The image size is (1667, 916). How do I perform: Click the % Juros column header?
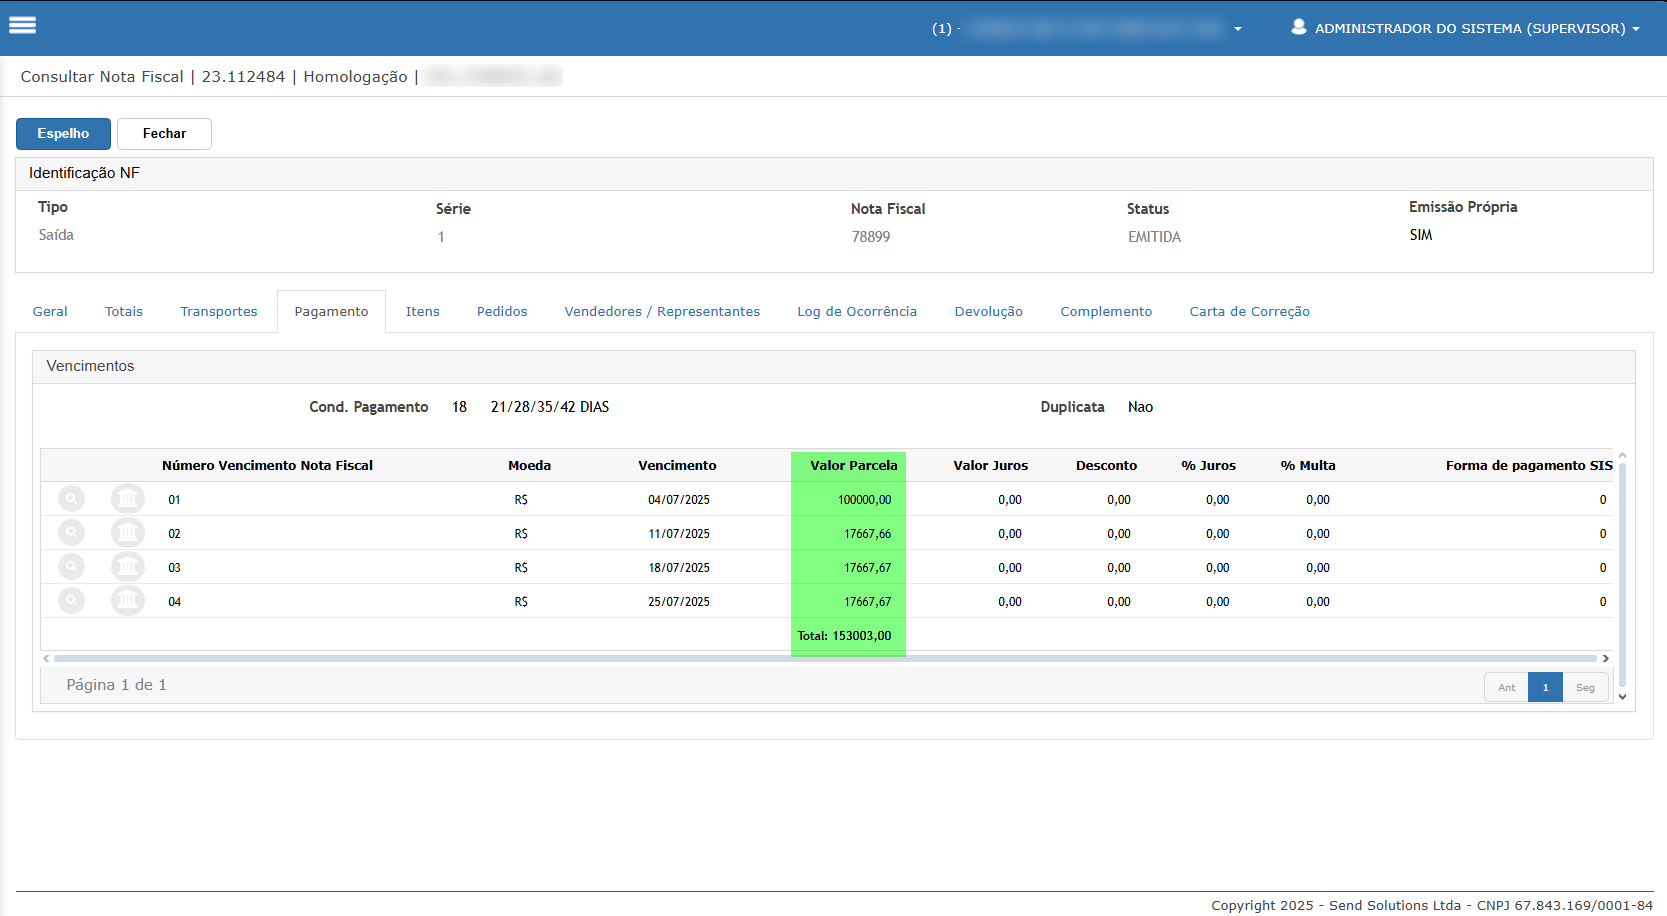(x=1208, y=465)
